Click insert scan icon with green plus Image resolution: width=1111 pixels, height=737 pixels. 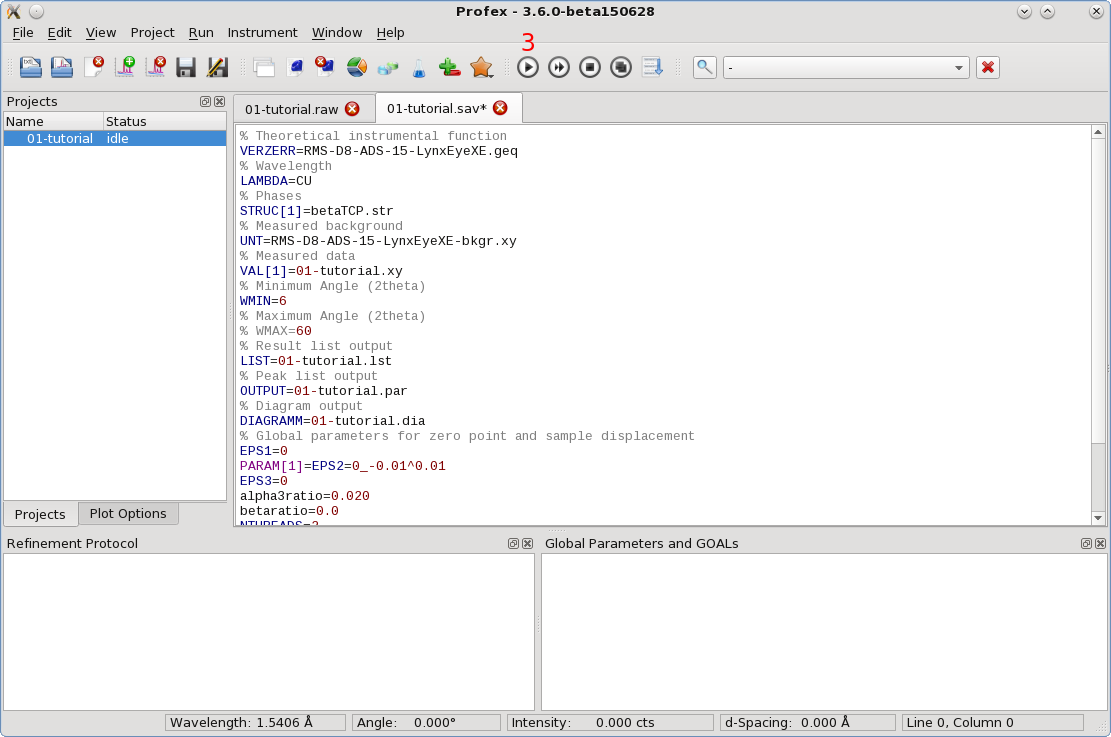point(125,67)
